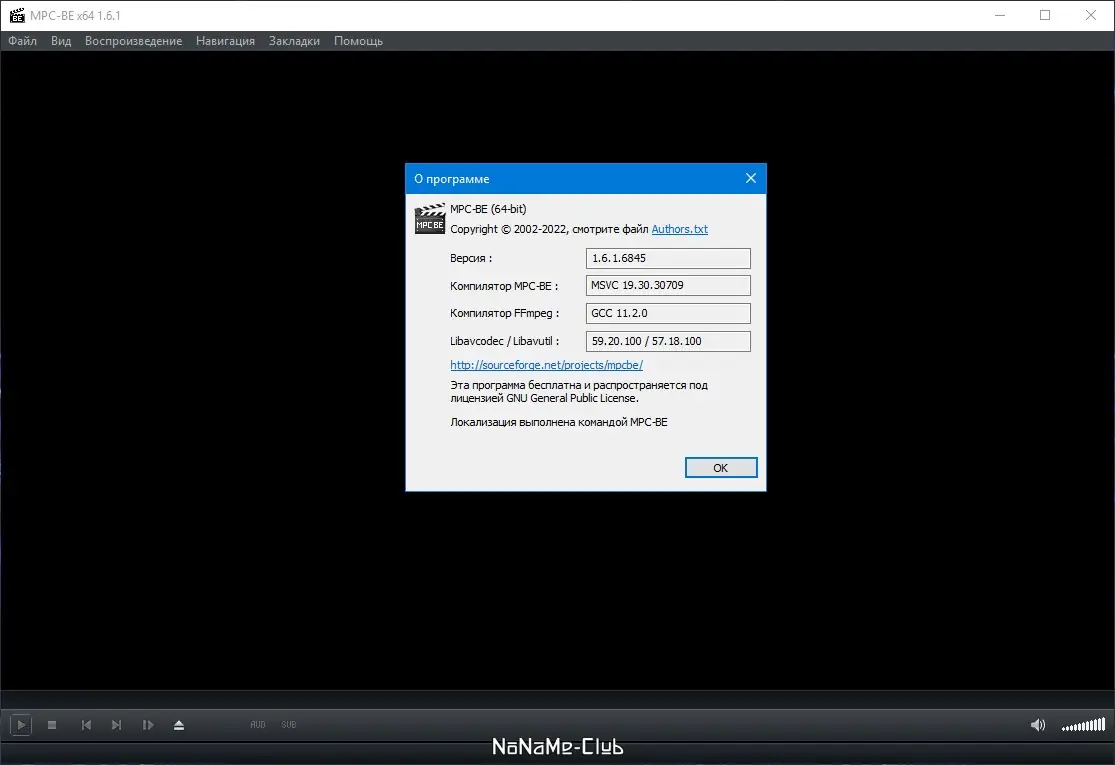
Task: Open the Навигация menu
Action: [225, 41]
